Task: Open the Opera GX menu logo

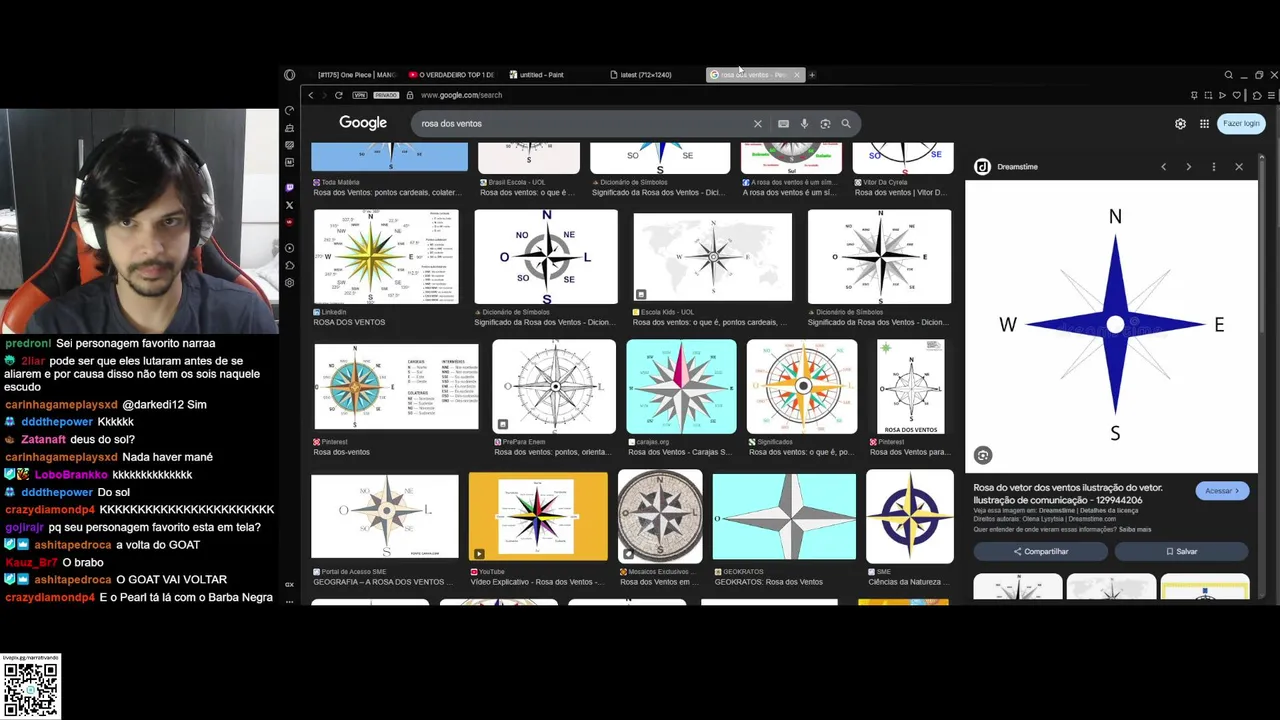Action: tap(289, 75)
